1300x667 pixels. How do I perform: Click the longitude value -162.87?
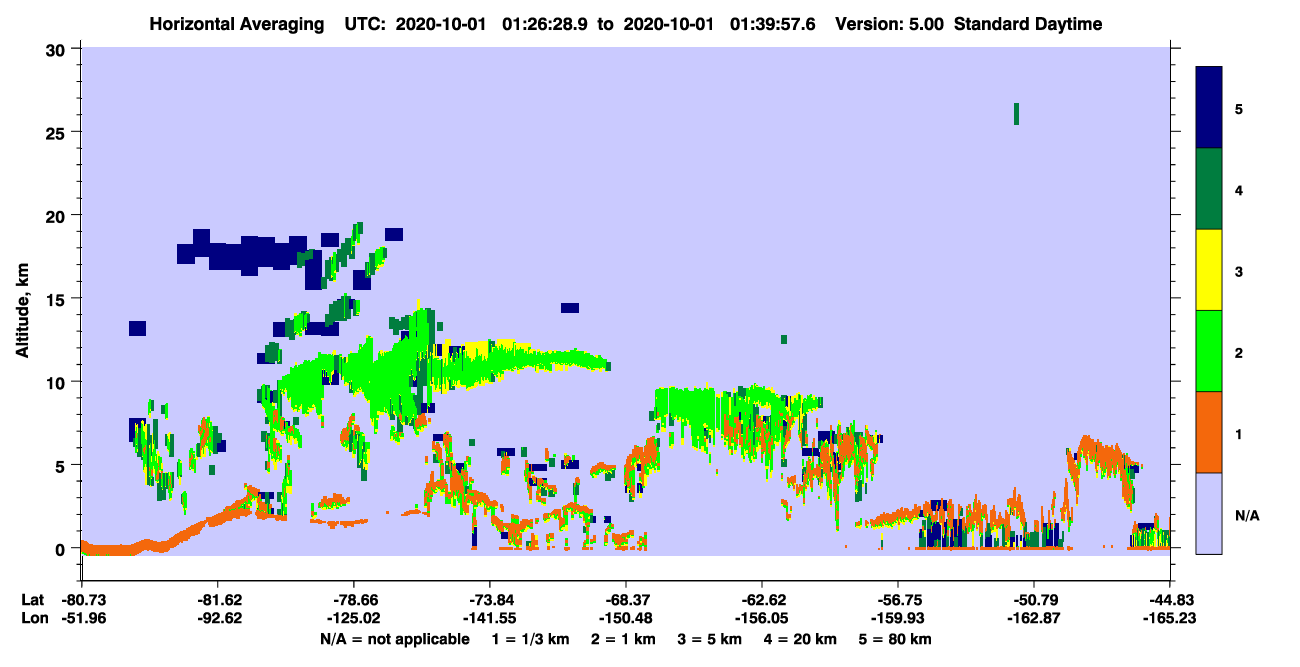pyautogui.click(x=1033, y=618)
